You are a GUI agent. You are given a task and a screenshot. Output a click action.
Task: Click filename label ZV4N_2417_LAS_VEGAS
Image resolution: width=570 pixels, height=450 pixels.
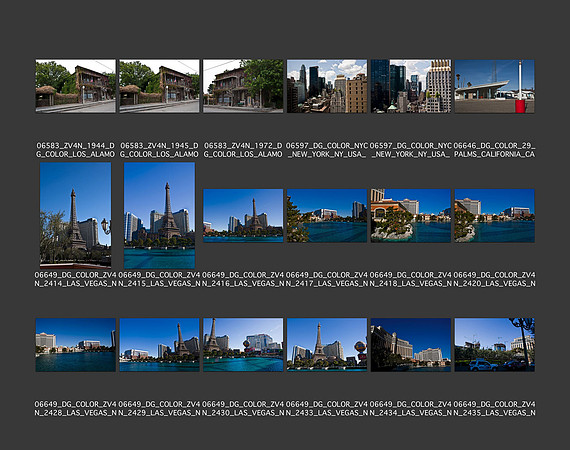point(327,279)
